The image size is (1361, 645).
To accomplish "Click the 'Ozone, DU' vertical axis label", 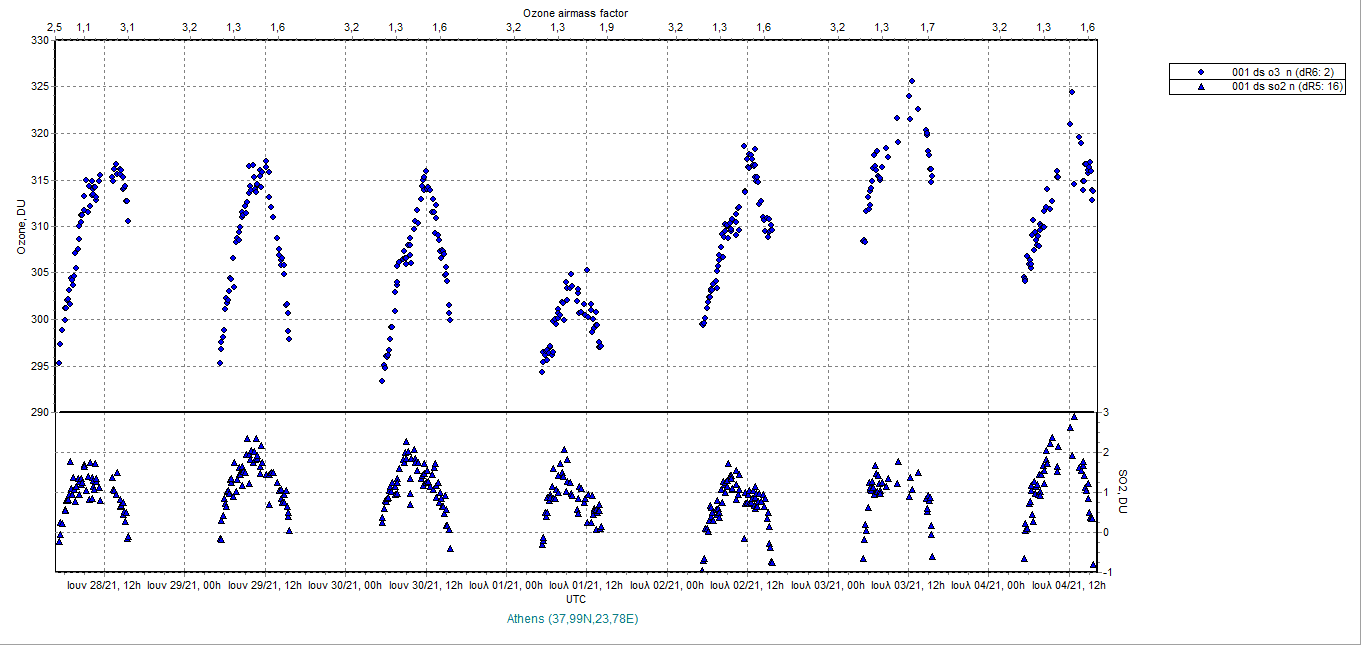I will [x=20, y=227].
